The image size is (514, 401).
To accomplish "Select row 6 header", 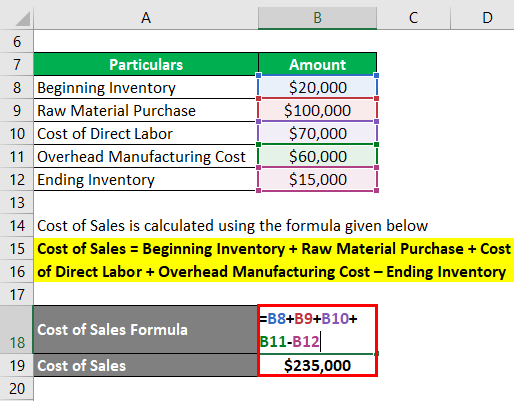I will point(17,42).
